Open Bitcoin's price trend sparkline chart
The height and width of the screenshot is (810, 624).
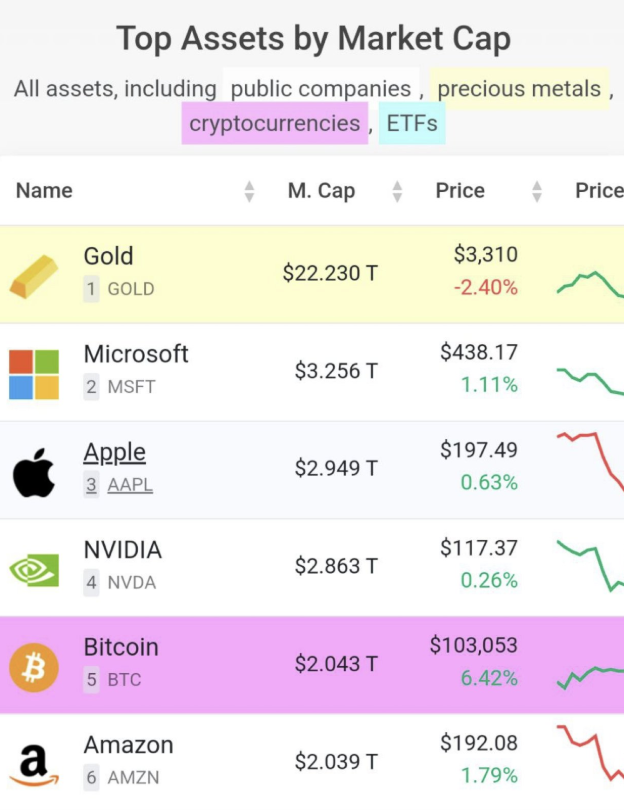coord(590,675)
